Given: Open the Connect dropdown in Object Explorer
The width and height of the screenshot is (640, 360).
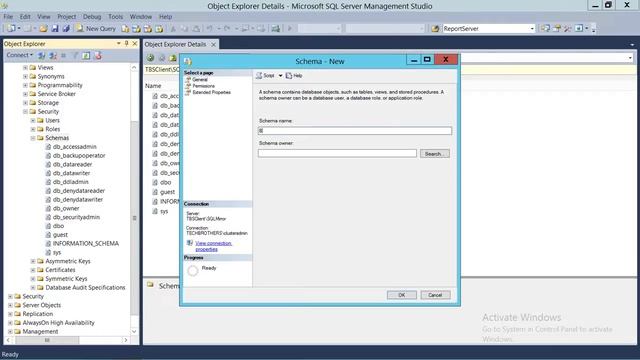Looking at the screenshot, I should [x=19, y=55].
